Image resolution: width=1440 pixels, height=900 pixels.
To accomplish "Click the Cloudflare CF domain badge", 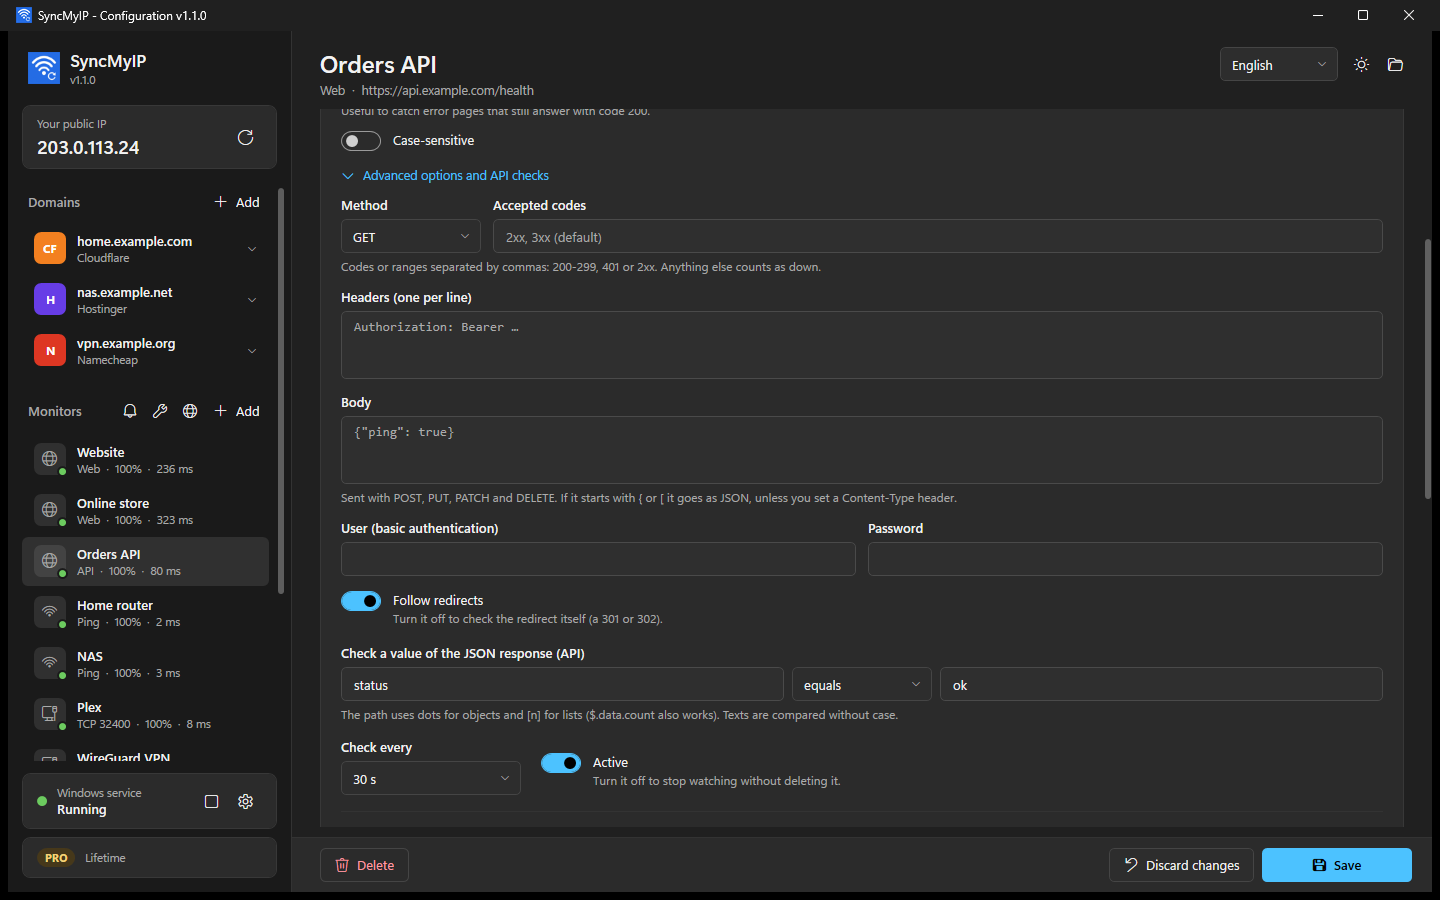I will pyautogui.click(x=50, y=248).
